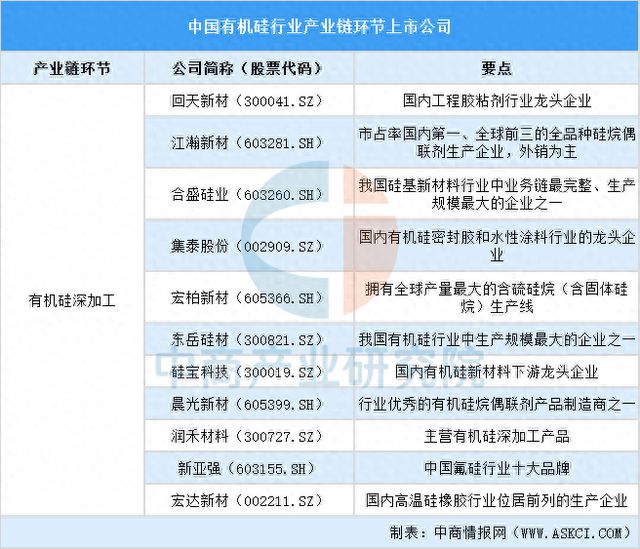Select the 集泰股份（002909.SZ） cell
Viewport: 640px width, 549px height.
248,246
